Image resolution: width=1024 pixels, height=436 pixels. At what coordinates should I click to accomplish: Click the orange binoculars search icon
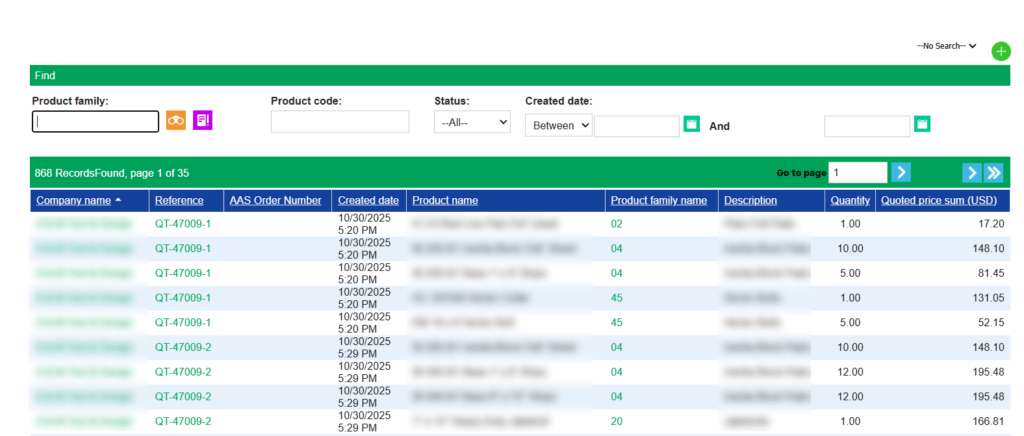(176, 121)
